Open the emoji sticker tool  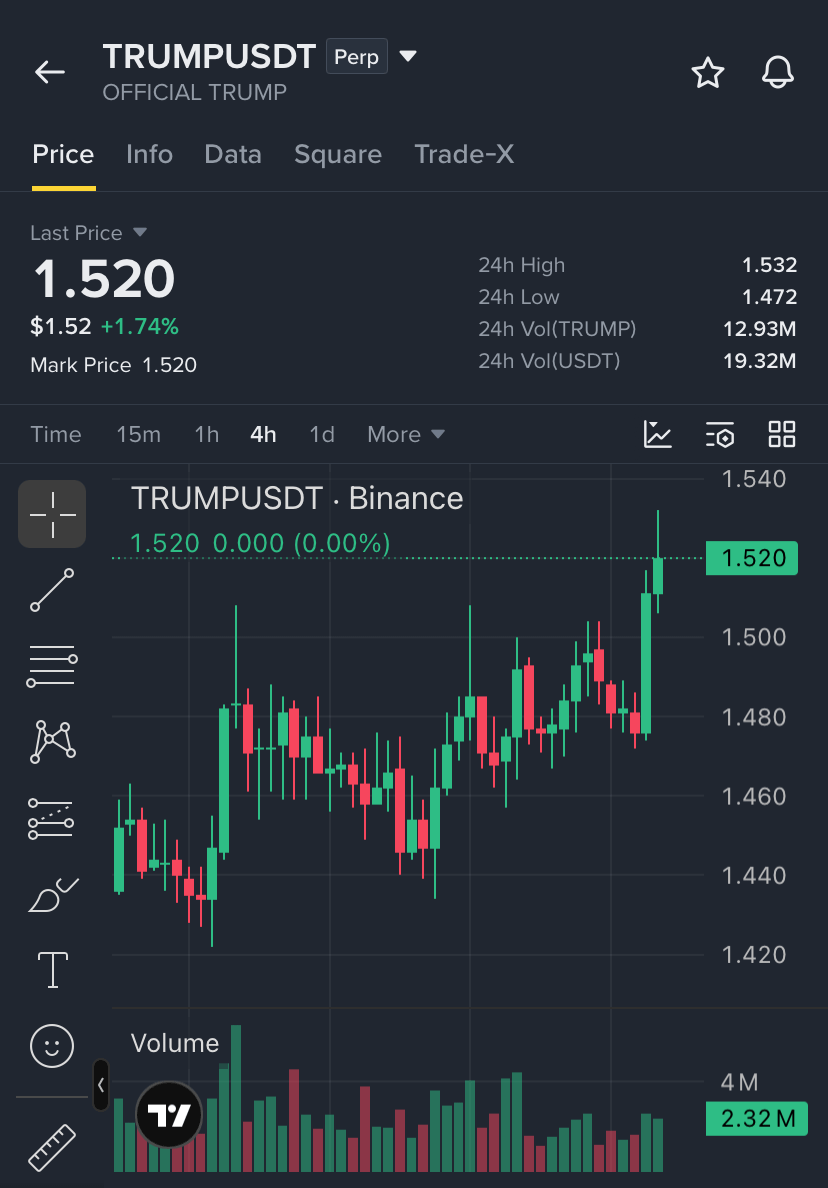point(52,1046)
